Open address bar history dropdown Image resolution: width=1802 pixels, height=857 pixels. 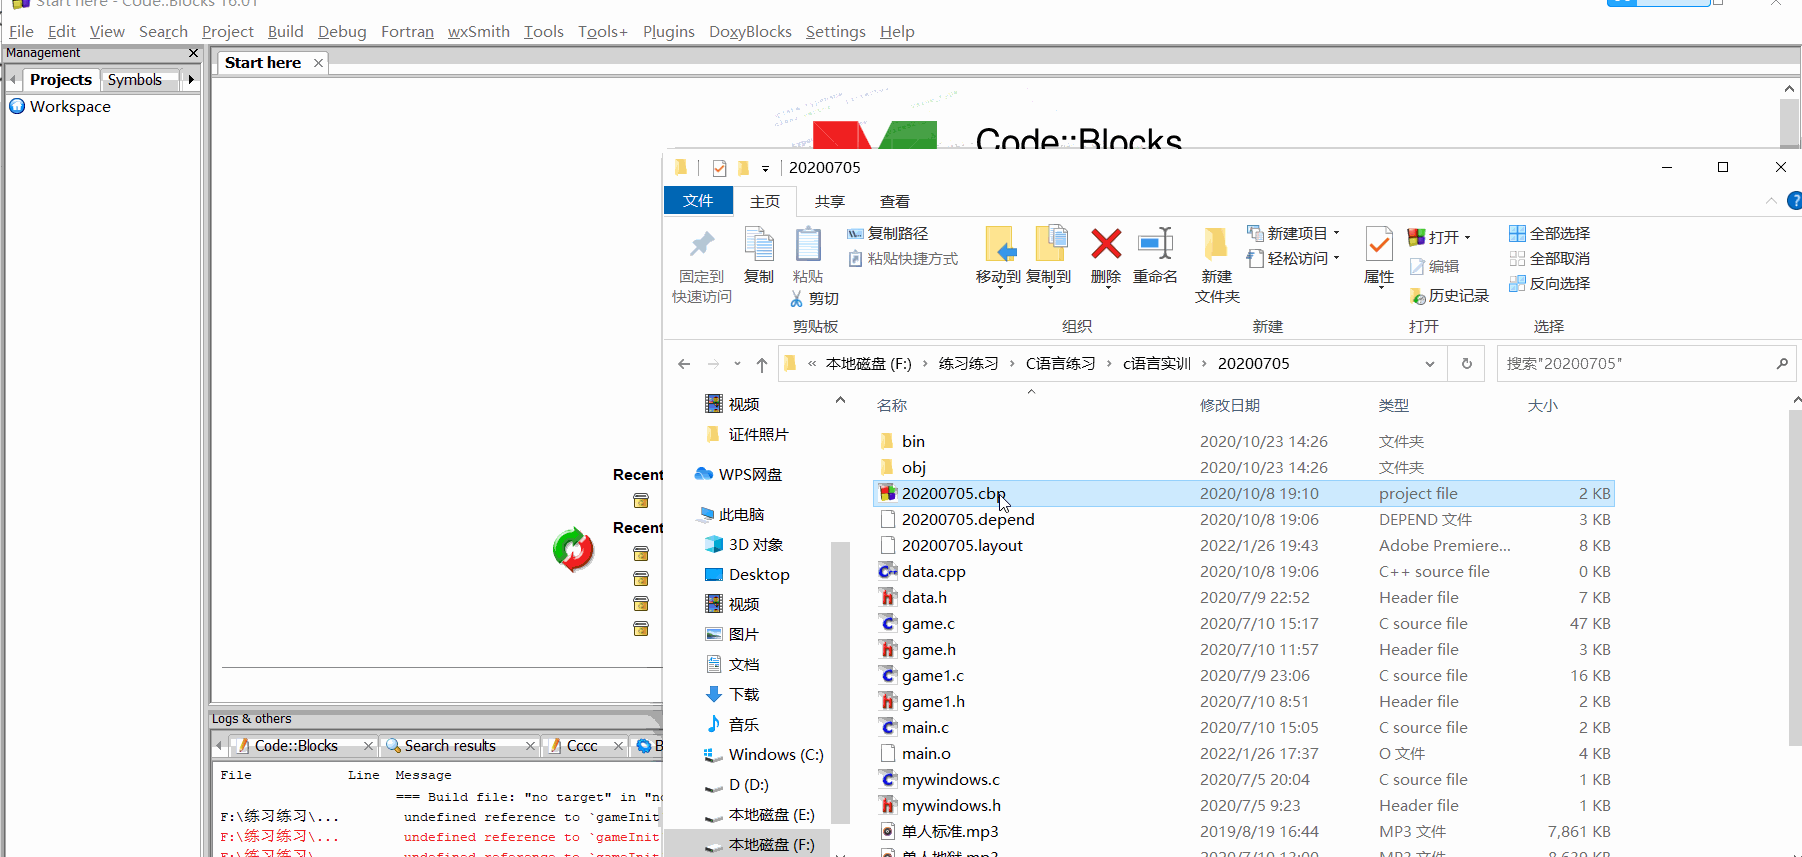click(1430, 364)
